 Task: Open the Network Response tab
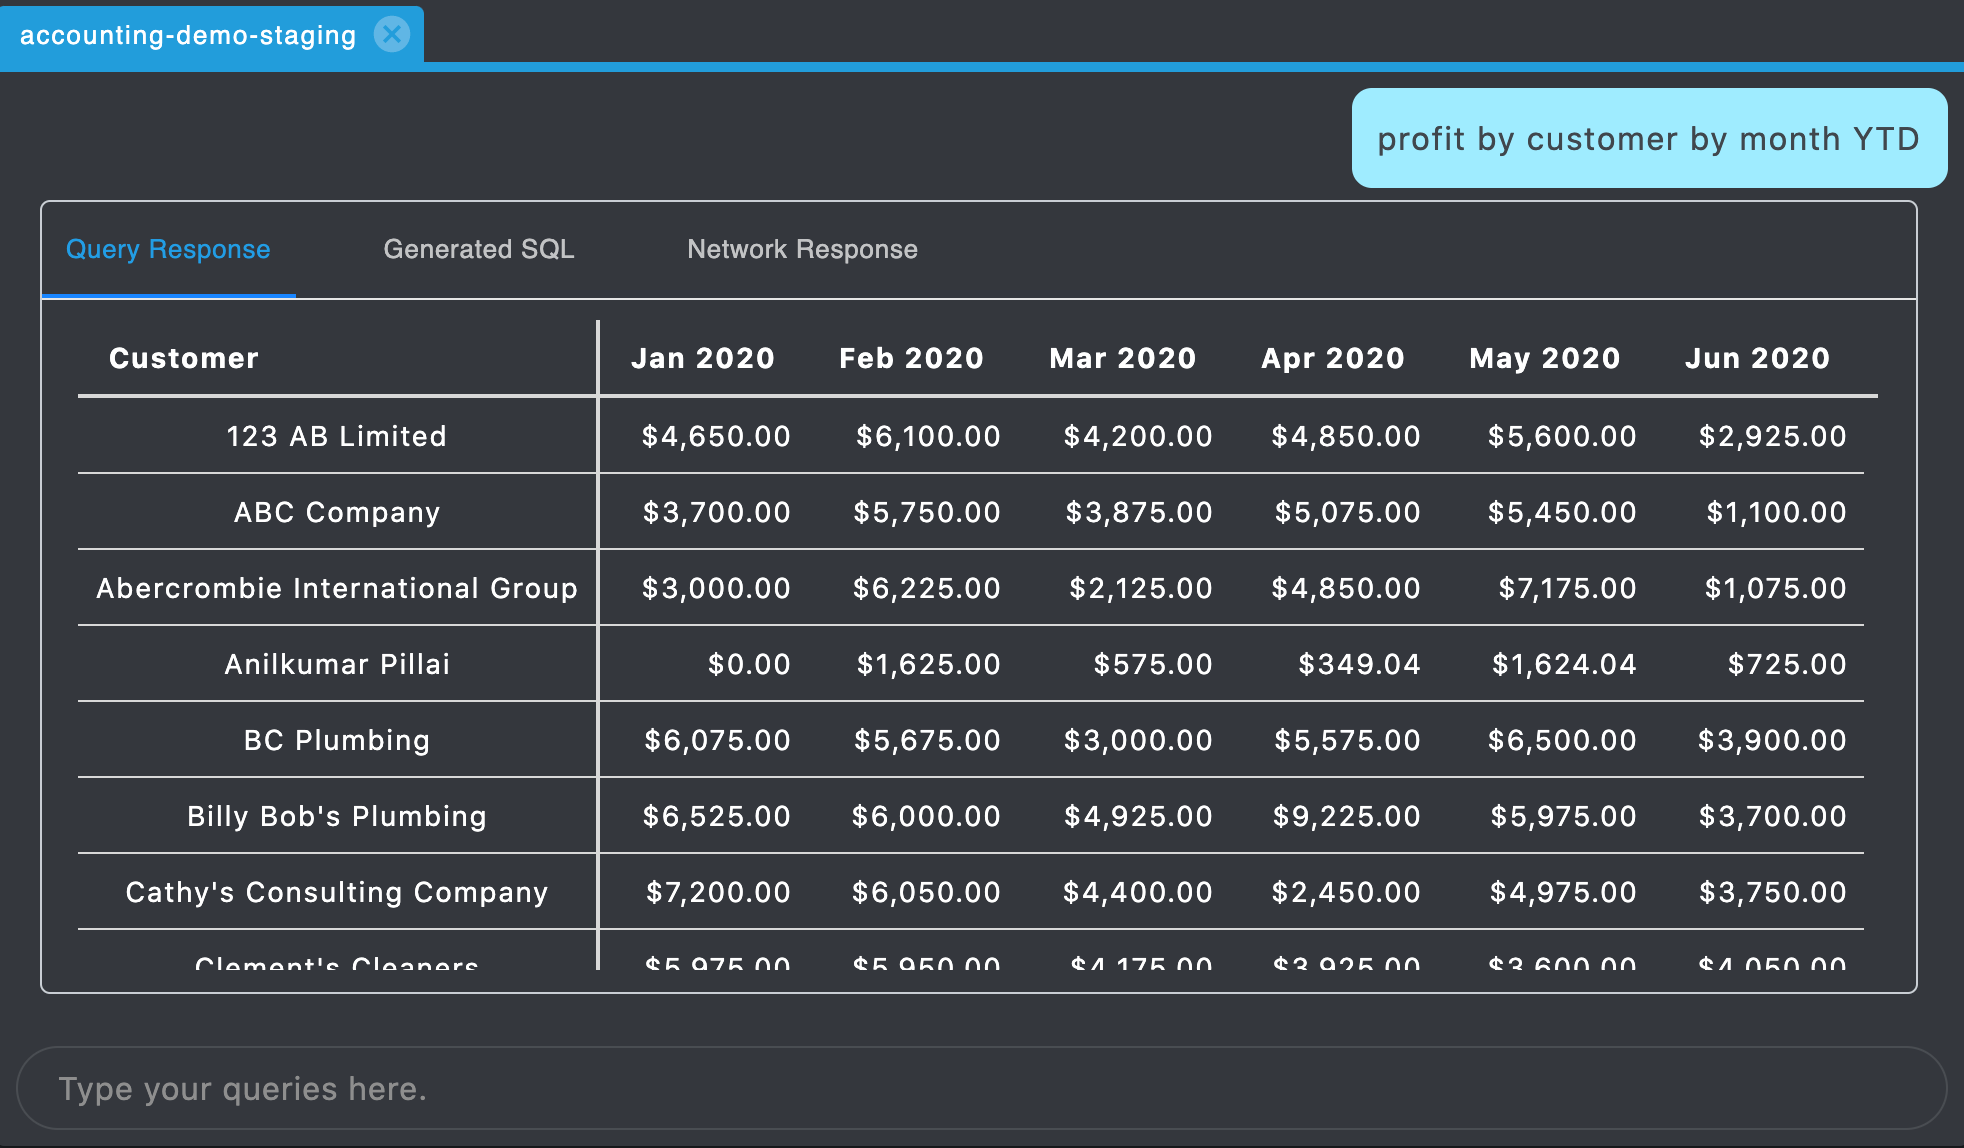coord(802,249)
